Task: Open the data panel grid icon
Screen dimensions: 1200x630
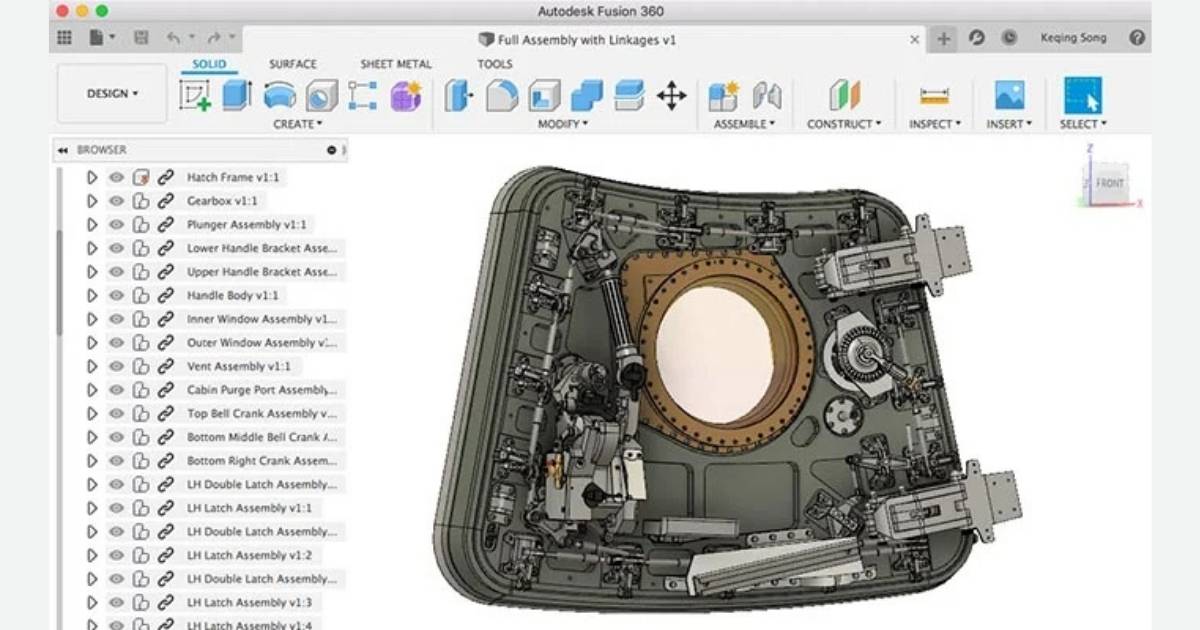Action: [x=64, y=38]
